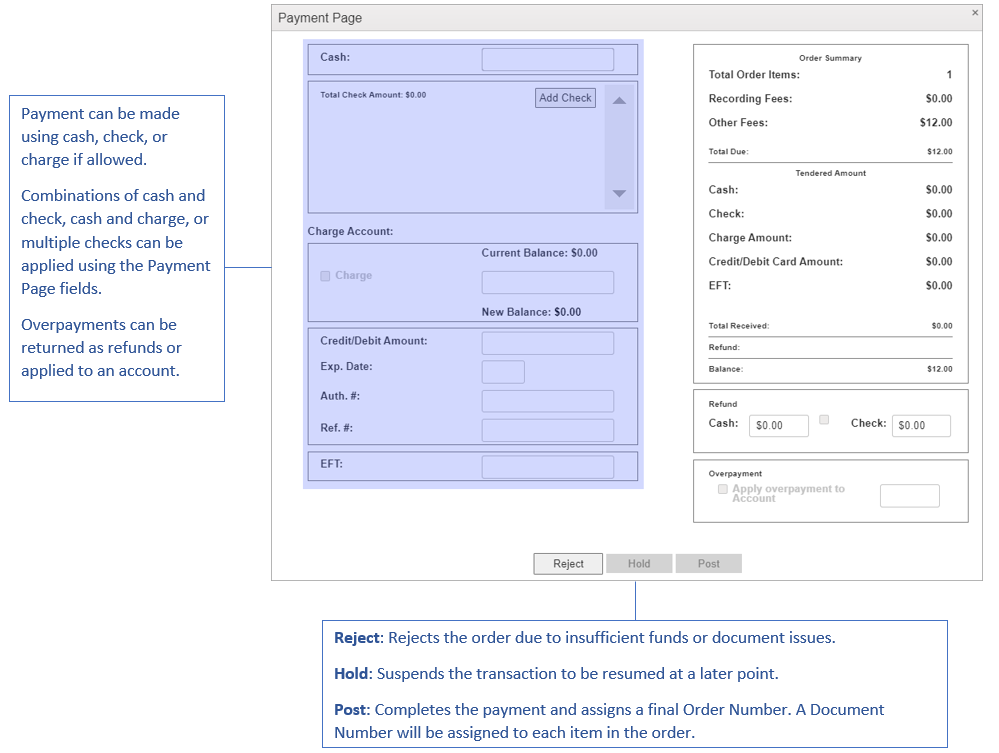Enable the Charge checkbox
Screen dimensions: 999x753
325,276
